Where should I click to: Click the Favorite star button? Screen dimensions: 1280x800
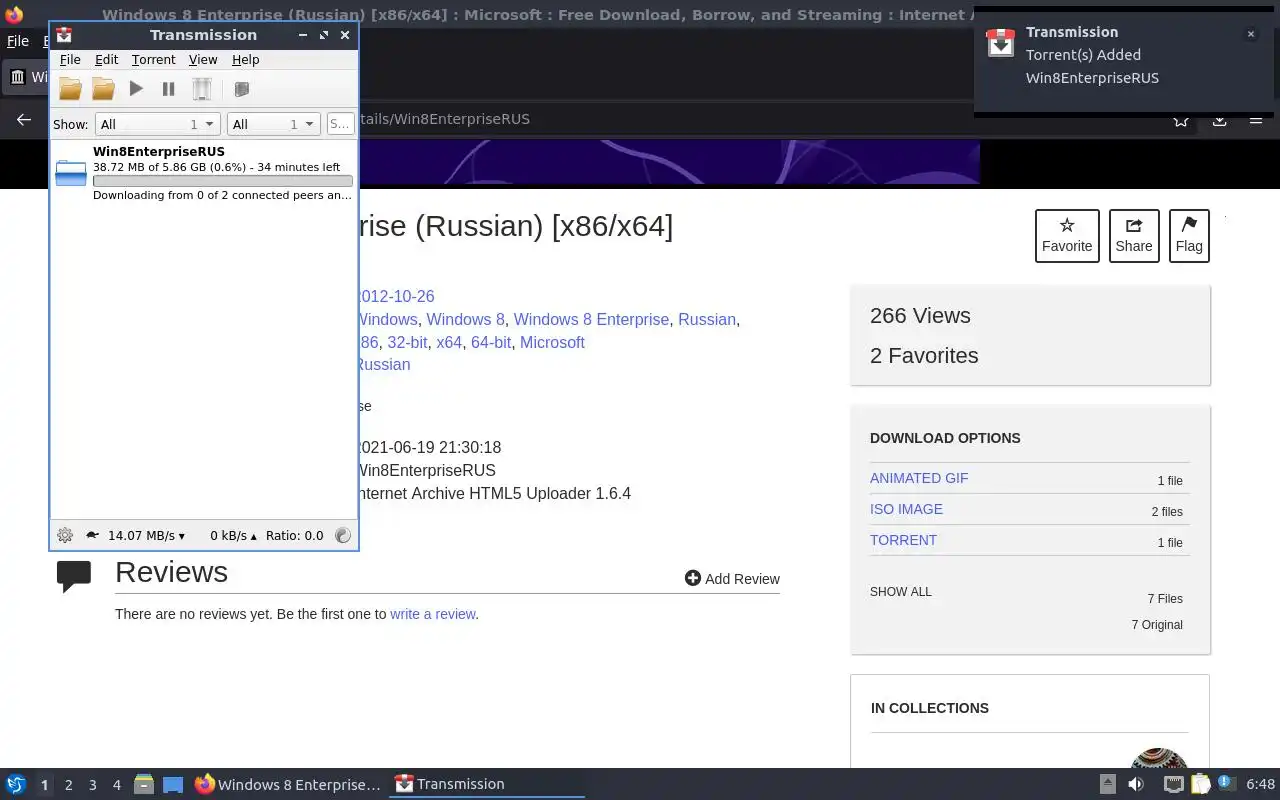tap(1067, 236)
